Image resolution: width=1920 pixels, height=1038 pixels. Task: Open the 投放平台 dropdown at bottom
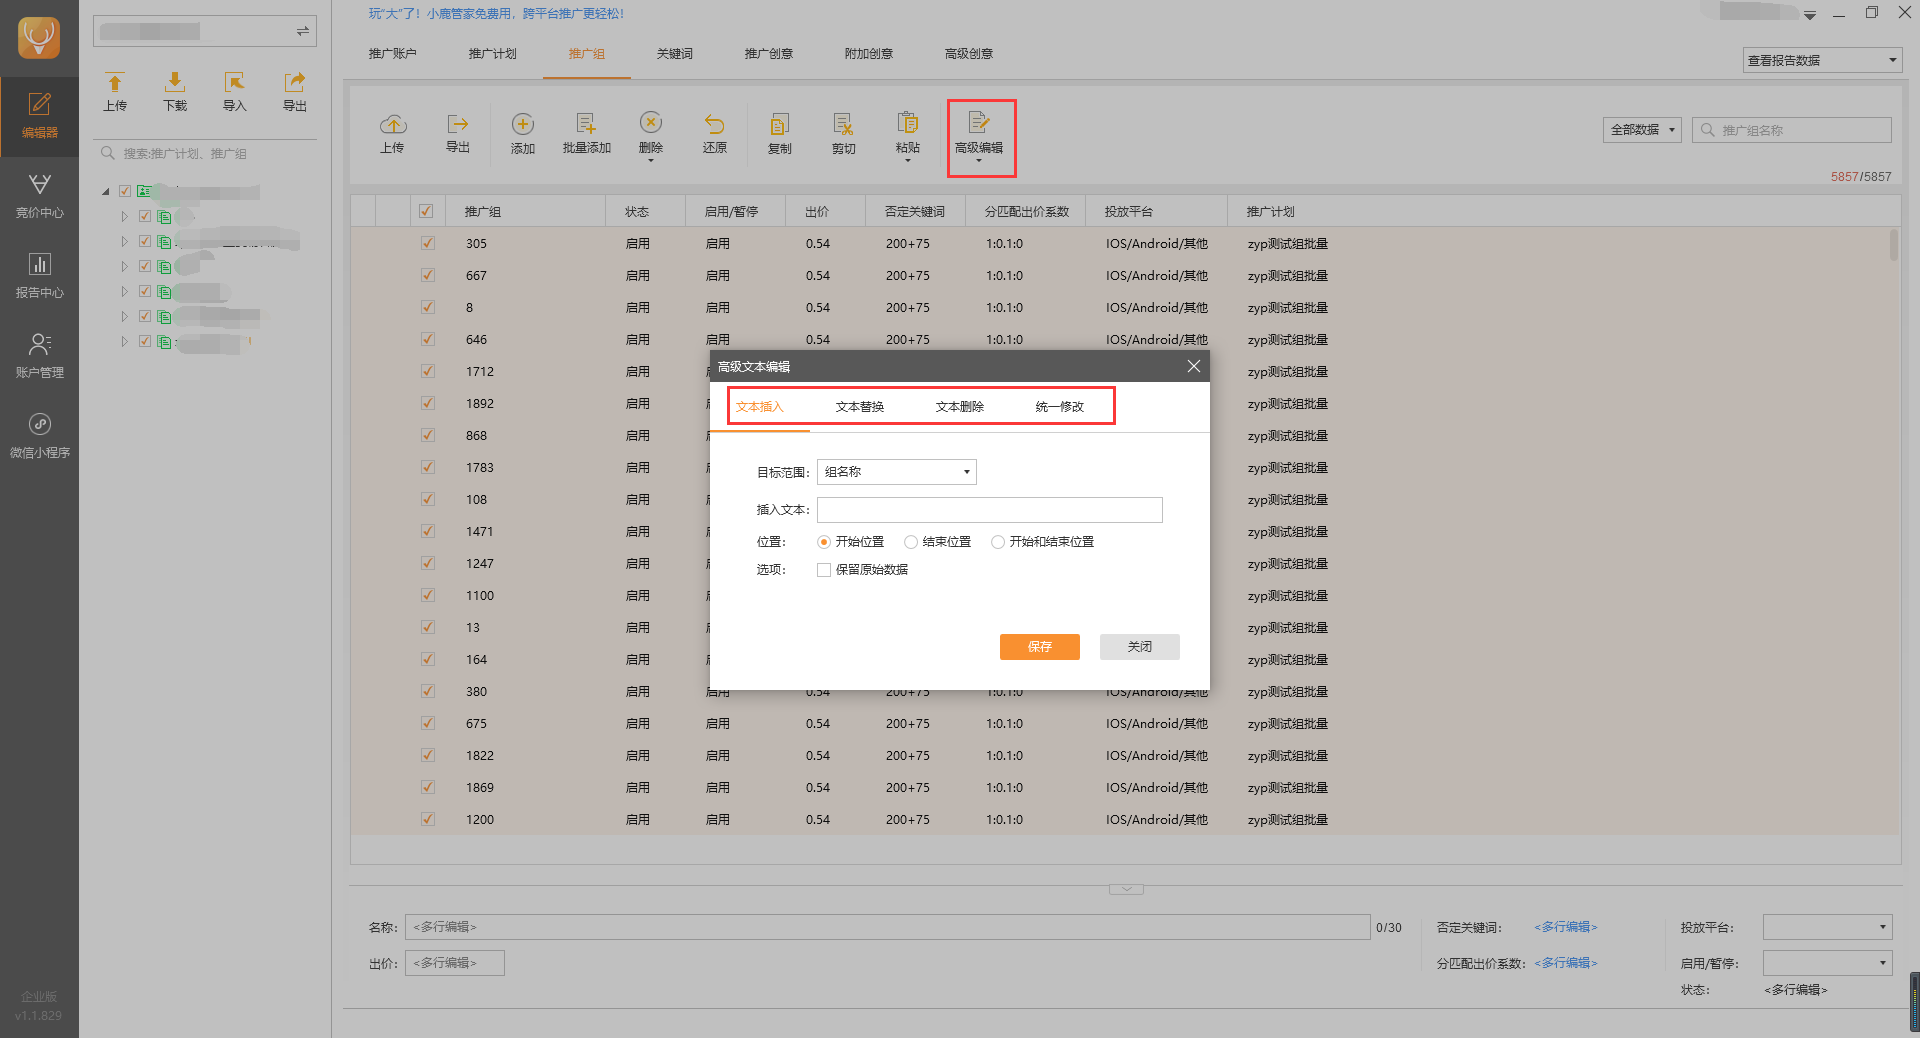1828,927
